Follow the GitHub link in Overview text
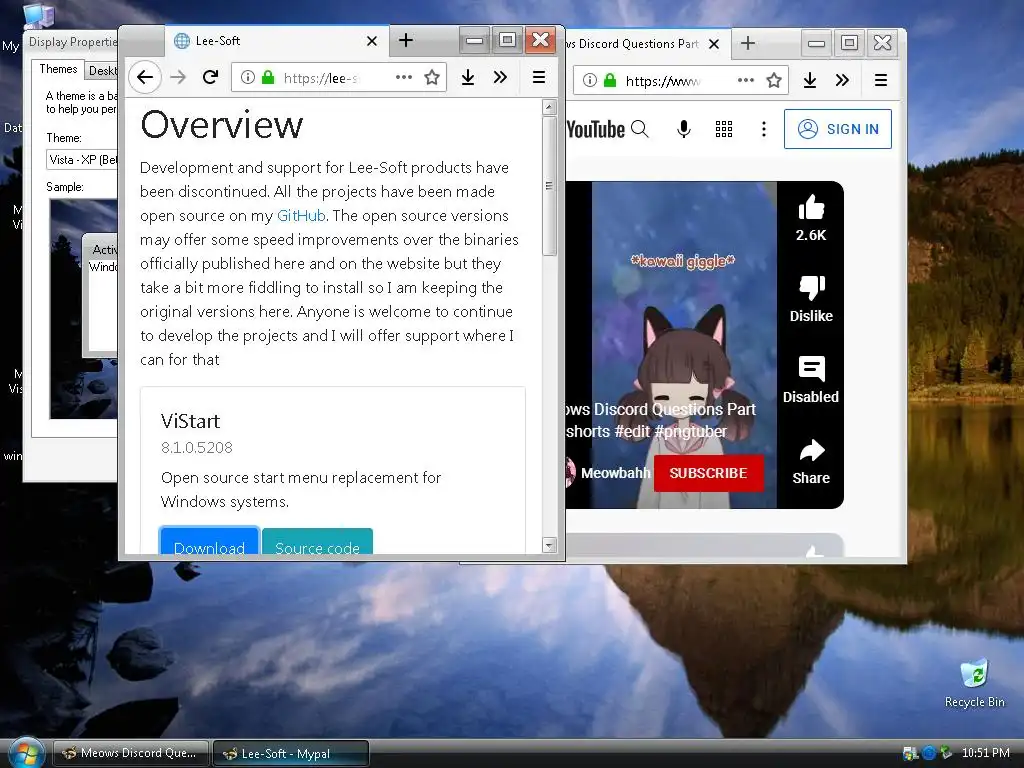This screenshot has height=768, width=1024. click(301, 216)
